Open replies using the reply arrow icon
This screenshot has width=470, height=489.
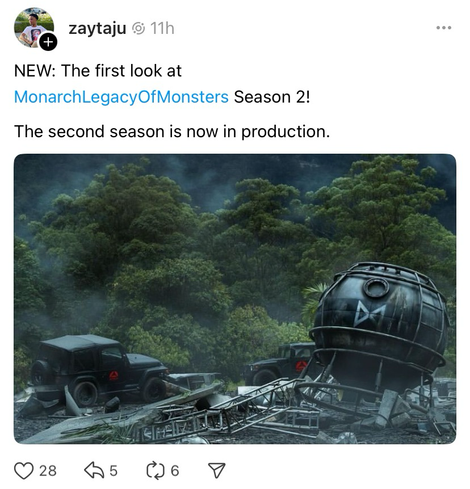(x=95, y=470)
